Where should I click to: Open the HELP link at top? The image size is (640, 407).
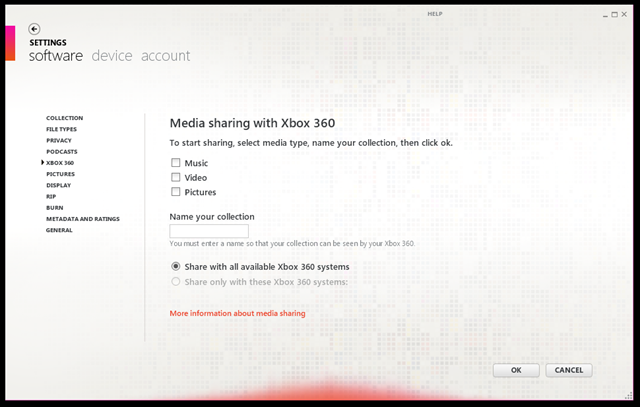pyautogui.click(x=435, y=14)
